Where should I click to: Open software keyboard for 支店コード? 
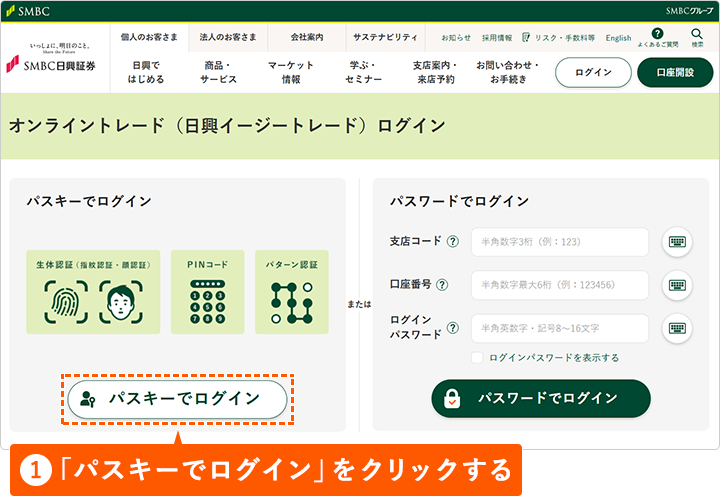(677, 242)
